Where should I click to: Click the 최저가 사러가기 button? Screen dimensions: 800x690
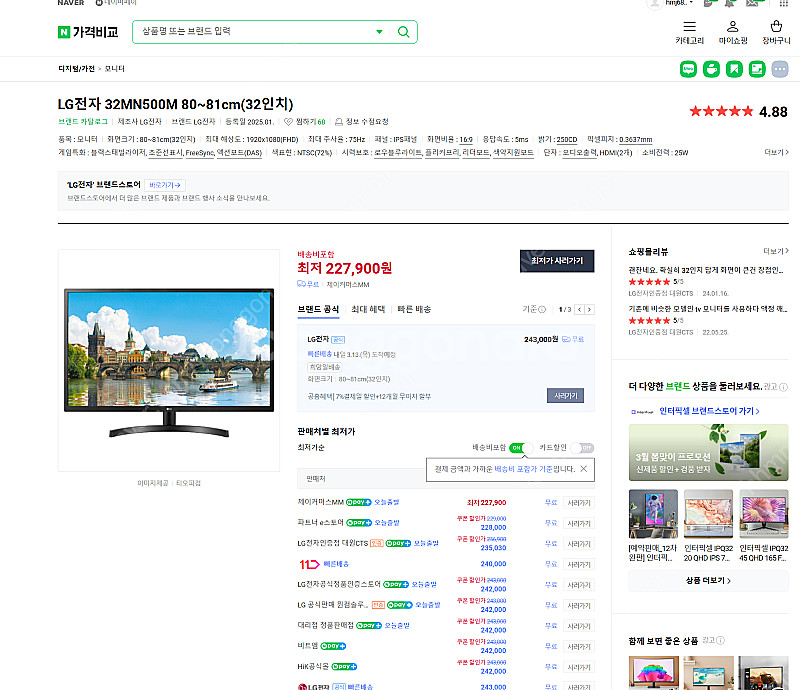point(557,261)
